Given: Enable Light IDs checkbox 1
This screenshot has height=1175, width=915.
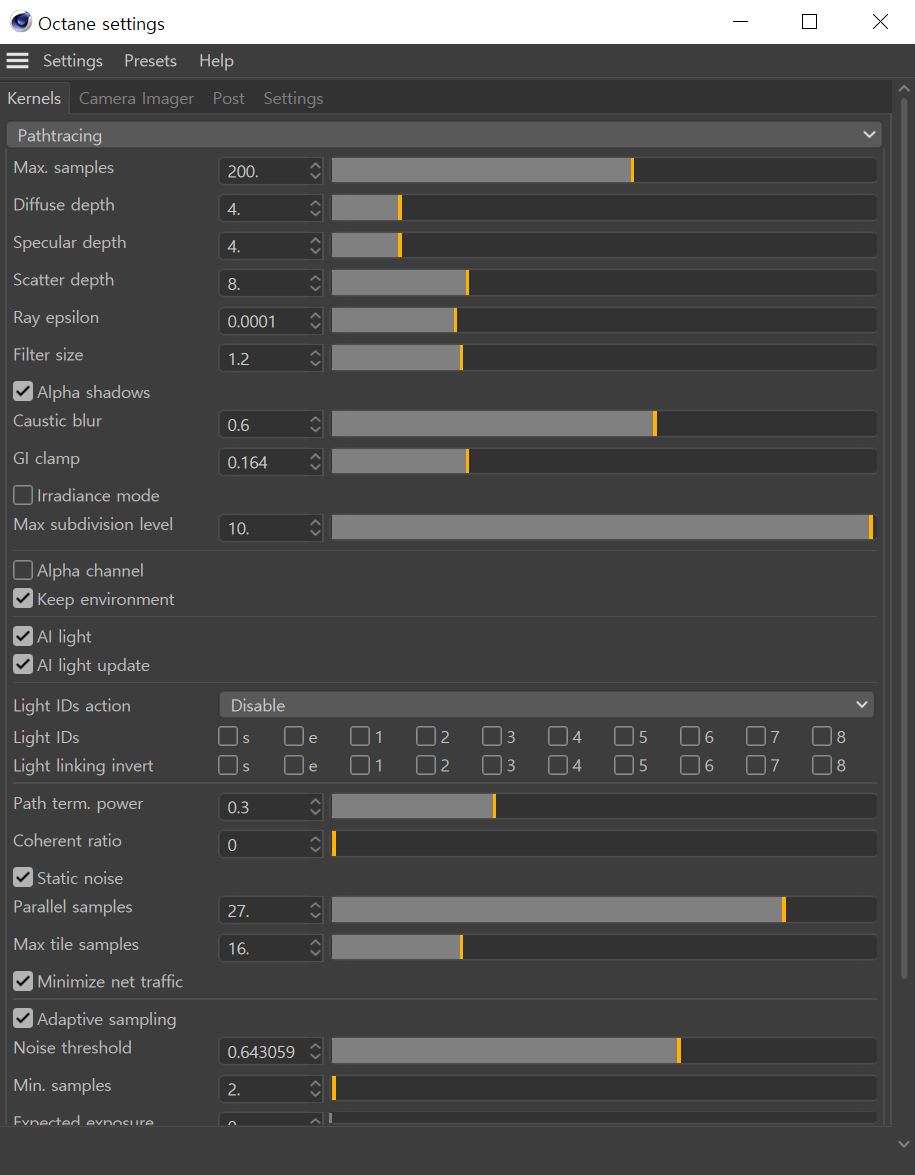Looking at the screenshot, I should click(x=360, y=737).
